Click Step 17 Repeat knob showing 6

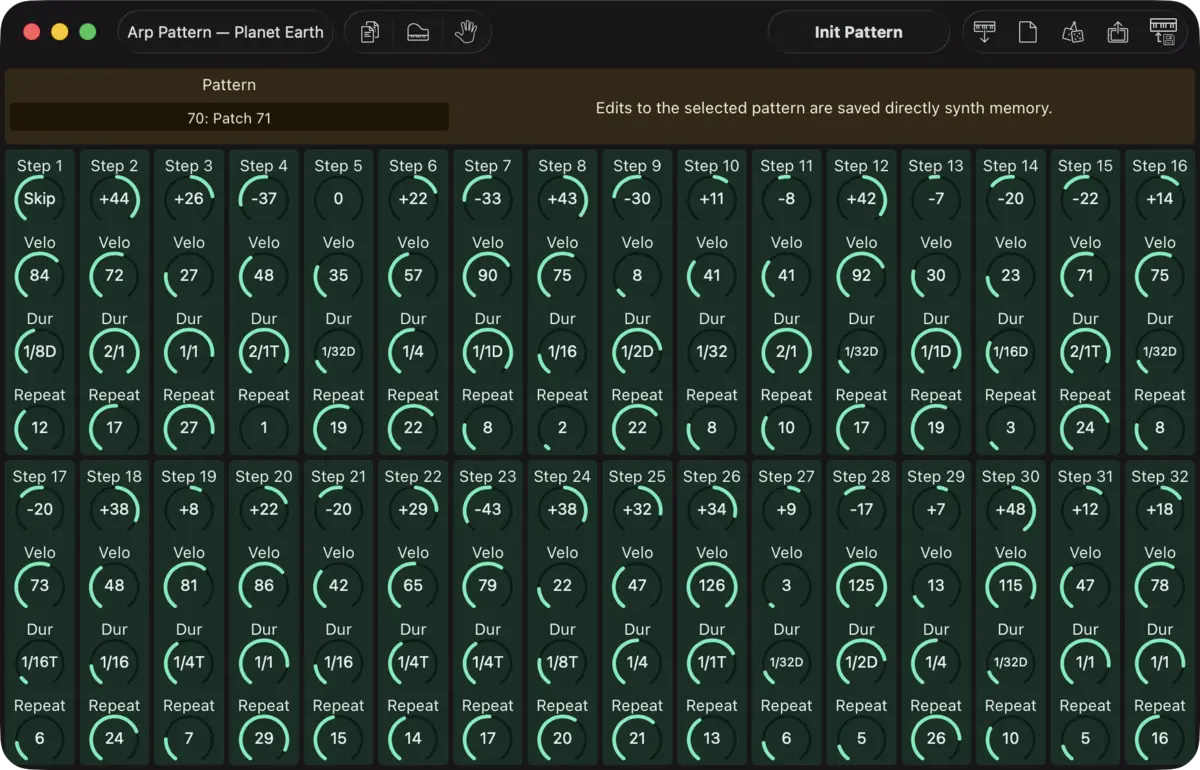point(40,739)
